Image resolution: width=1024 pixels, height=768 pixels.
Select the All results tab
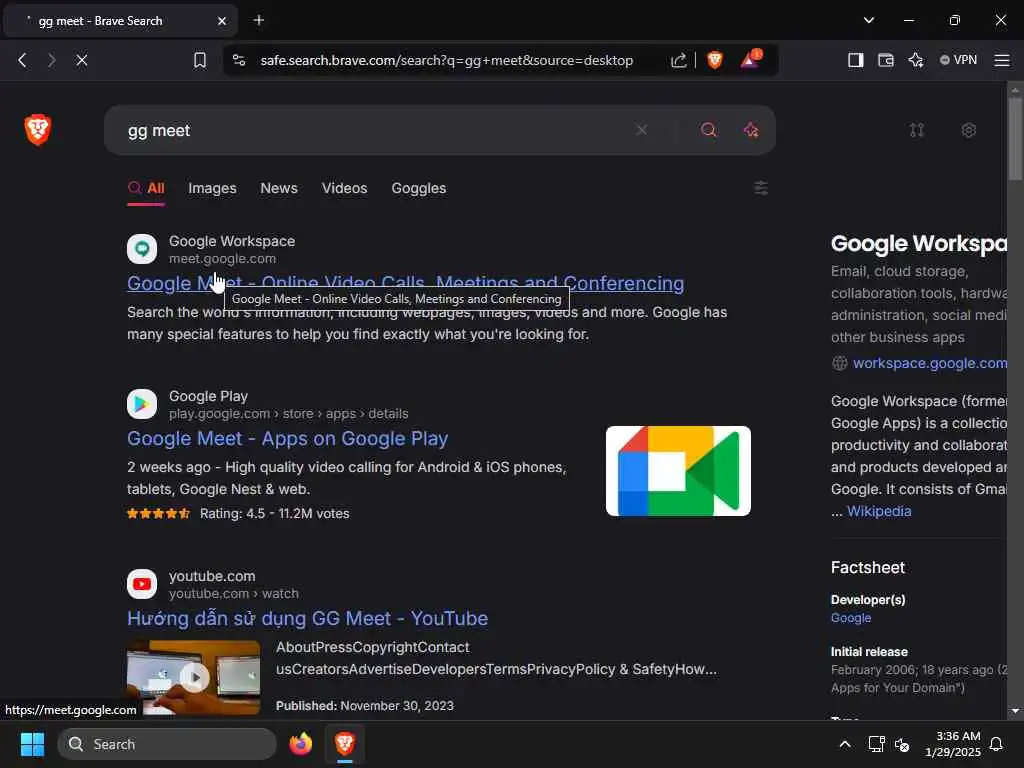[146, 188]
